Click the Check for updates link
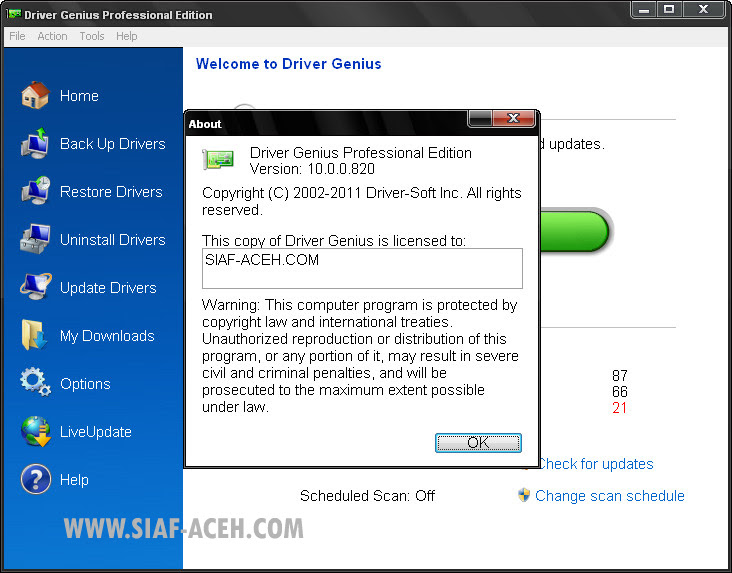The width and height of the screenshot is (732, 573). point(595,464)
